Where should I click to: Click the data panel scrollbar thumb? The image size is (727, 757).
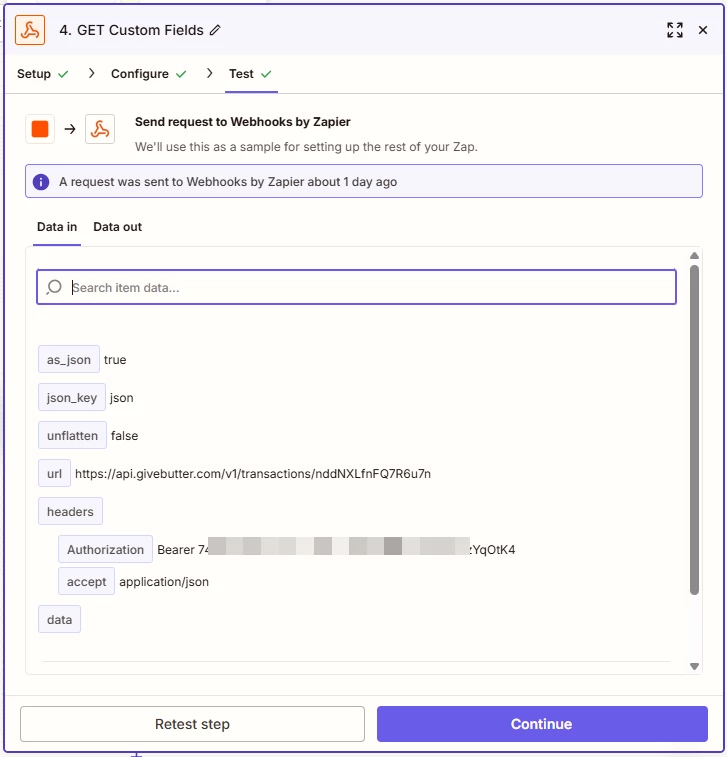(x=694, y=430)
